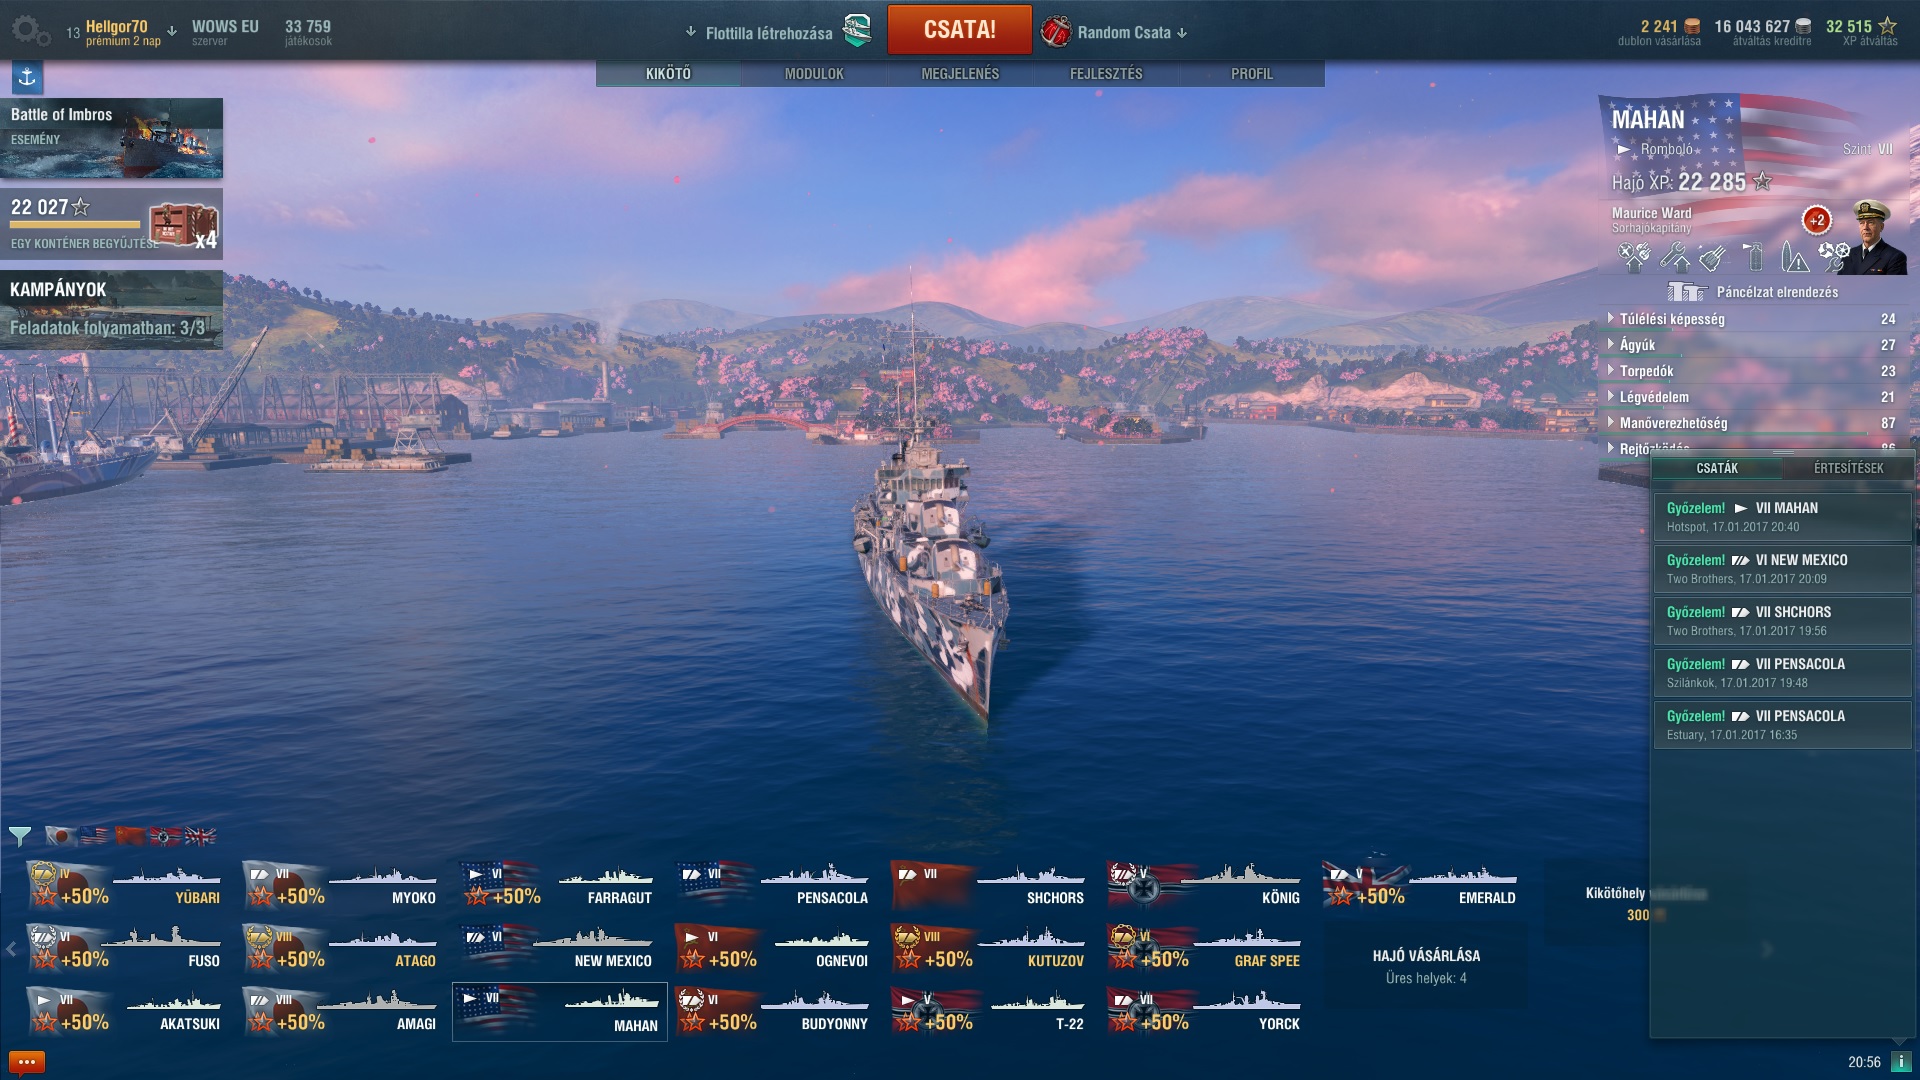This screenshot has width=1920, height=1080.
Task: Toggle the USA nation flag filter
Action: pyautogui.click(x=95, y=836)
